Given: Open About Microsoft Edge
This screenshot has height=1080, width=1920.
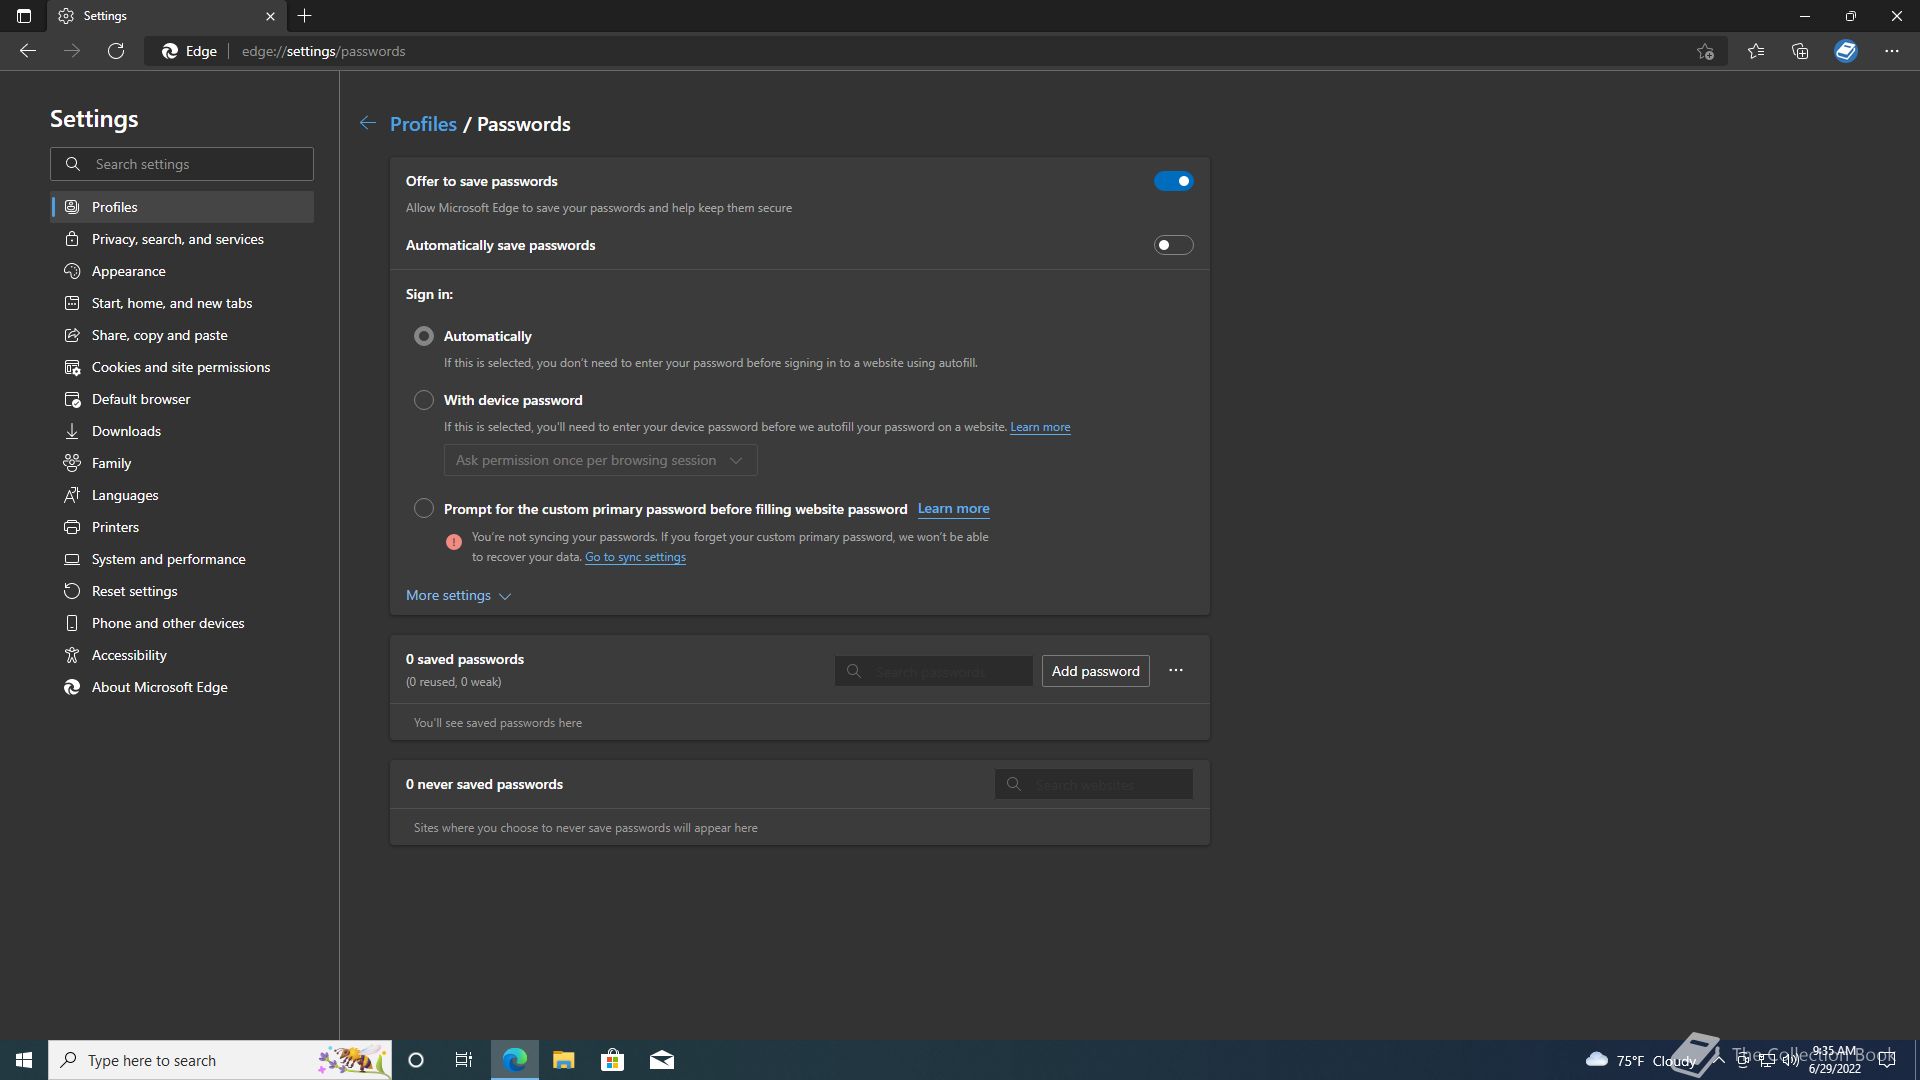Looking at the screenshot, I should pos(182,687).
